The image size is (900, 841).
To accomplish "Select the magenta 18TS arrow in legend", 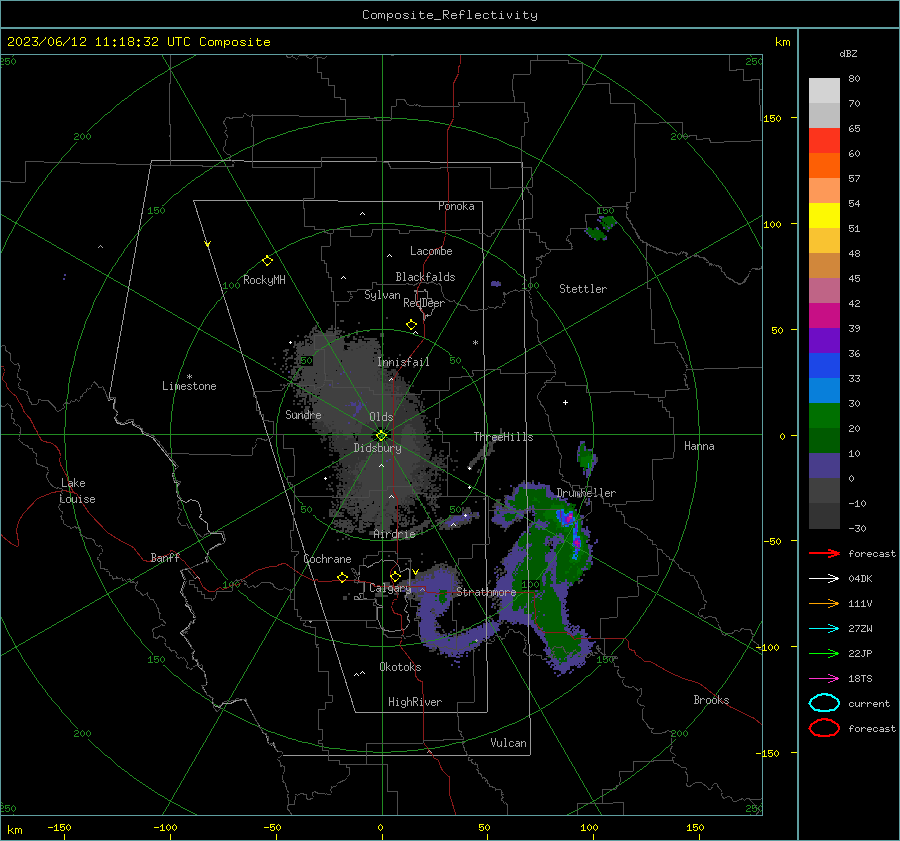I will [x=825, y=679].
